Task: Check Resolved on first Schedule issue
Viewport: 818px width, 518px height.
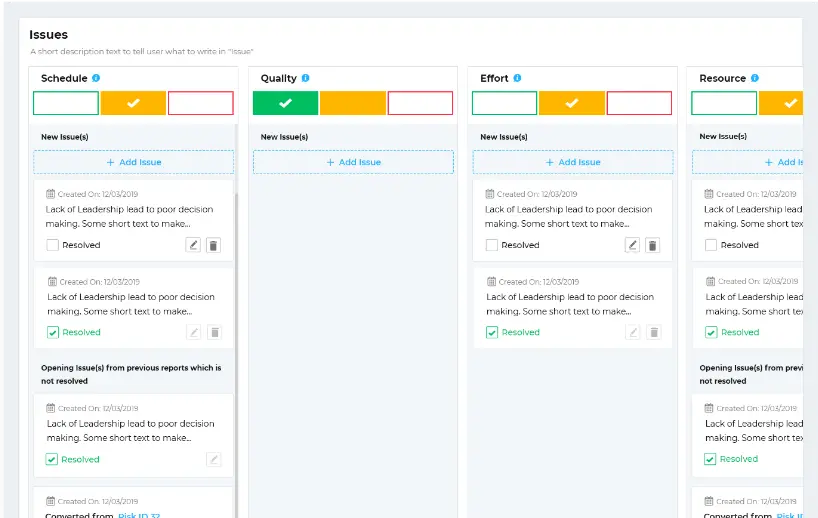Action: coord(53,245)
